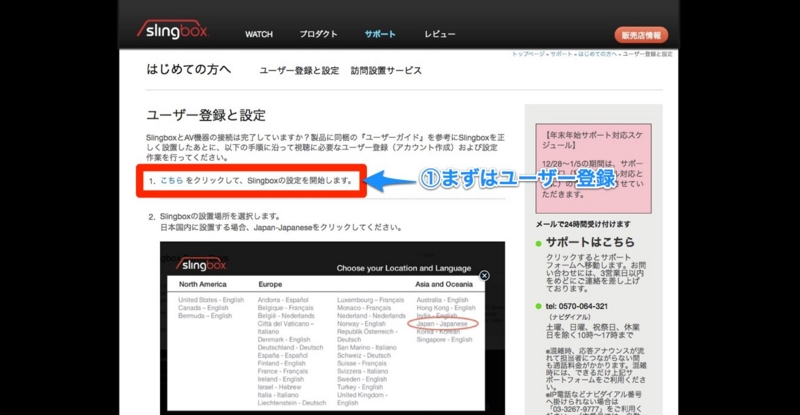Click Turkey - English entry
Viewport: 800px width, 415px height.
pos(360,387)
